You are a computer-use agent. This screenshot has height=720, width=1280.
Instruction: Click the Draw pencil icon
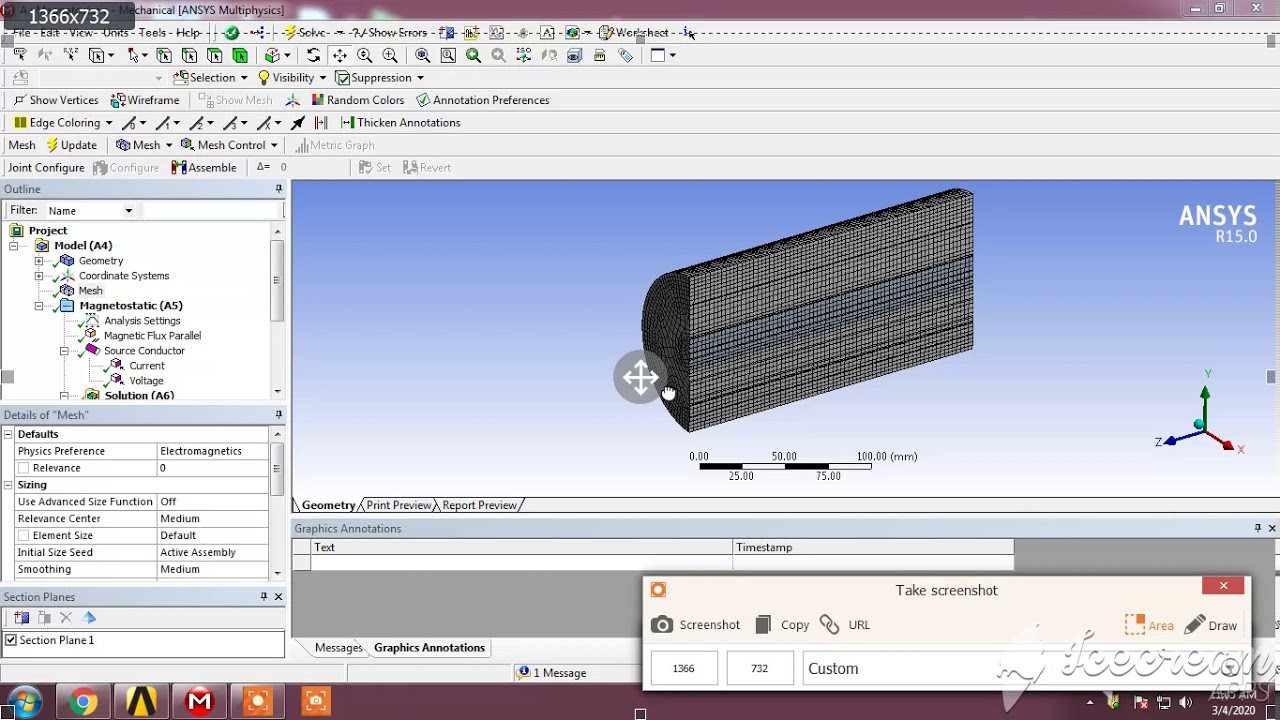coord(1194,625)
